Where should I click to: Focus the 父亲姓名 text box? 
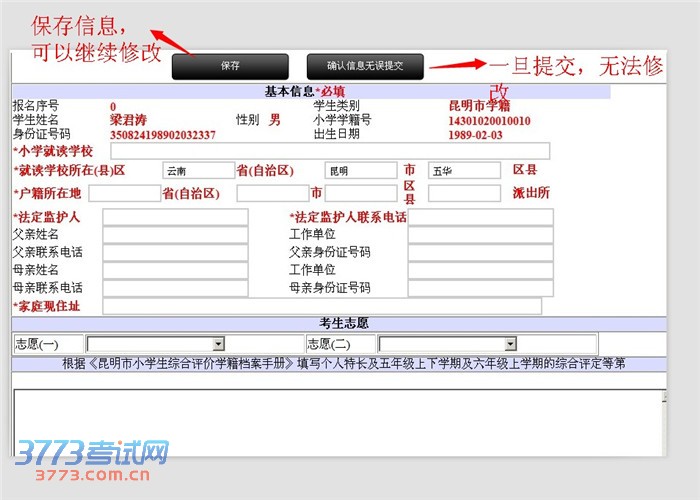(x=175, y=235)
